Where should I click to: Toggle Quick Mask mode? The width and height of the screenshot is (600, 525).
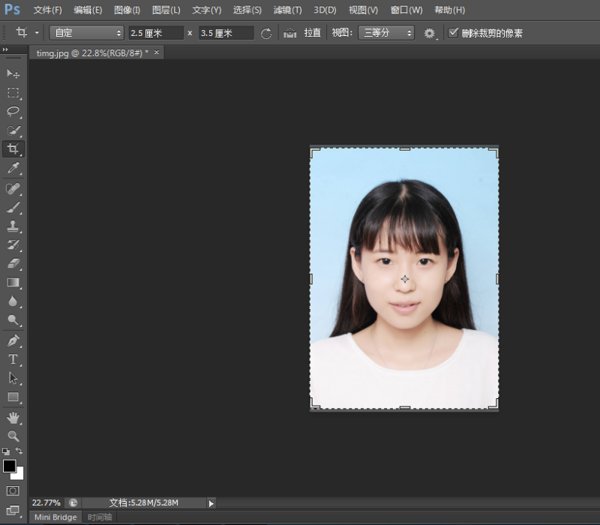13,491
